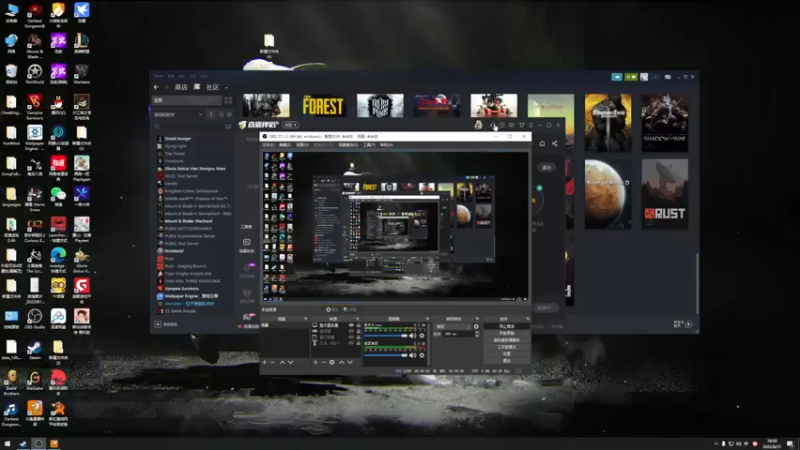Mute desktop audio channel in OBS mixer
Image resolution: width=800 pixels, height=450 pixels.
(x=411, y=356)
